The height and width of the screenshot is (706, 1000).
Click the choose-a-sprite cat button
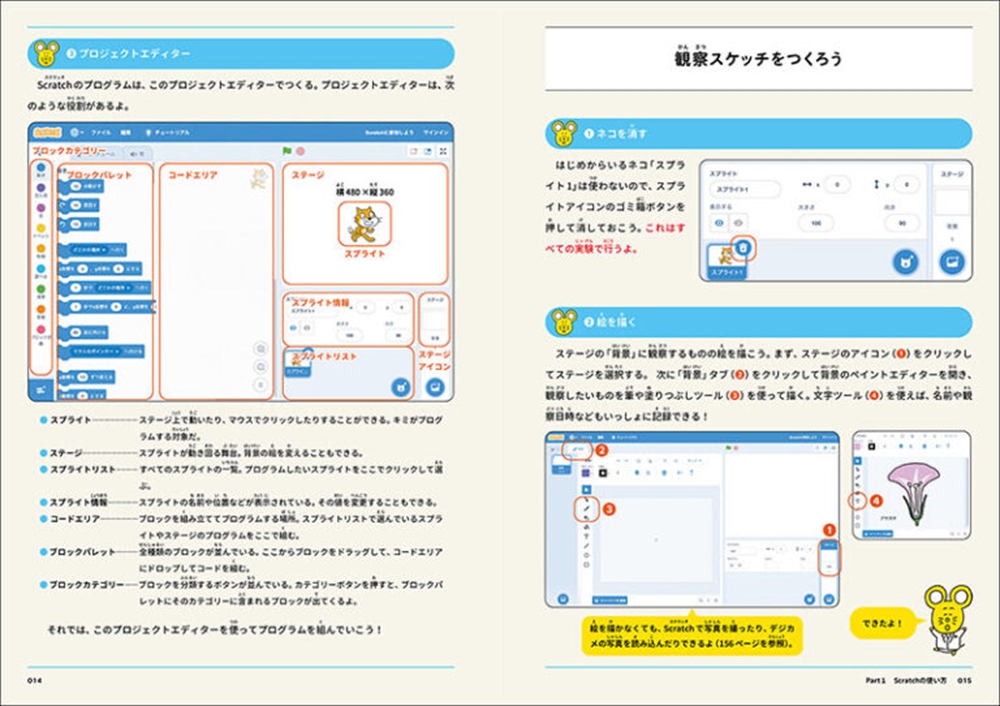click(x=908, y=262)
